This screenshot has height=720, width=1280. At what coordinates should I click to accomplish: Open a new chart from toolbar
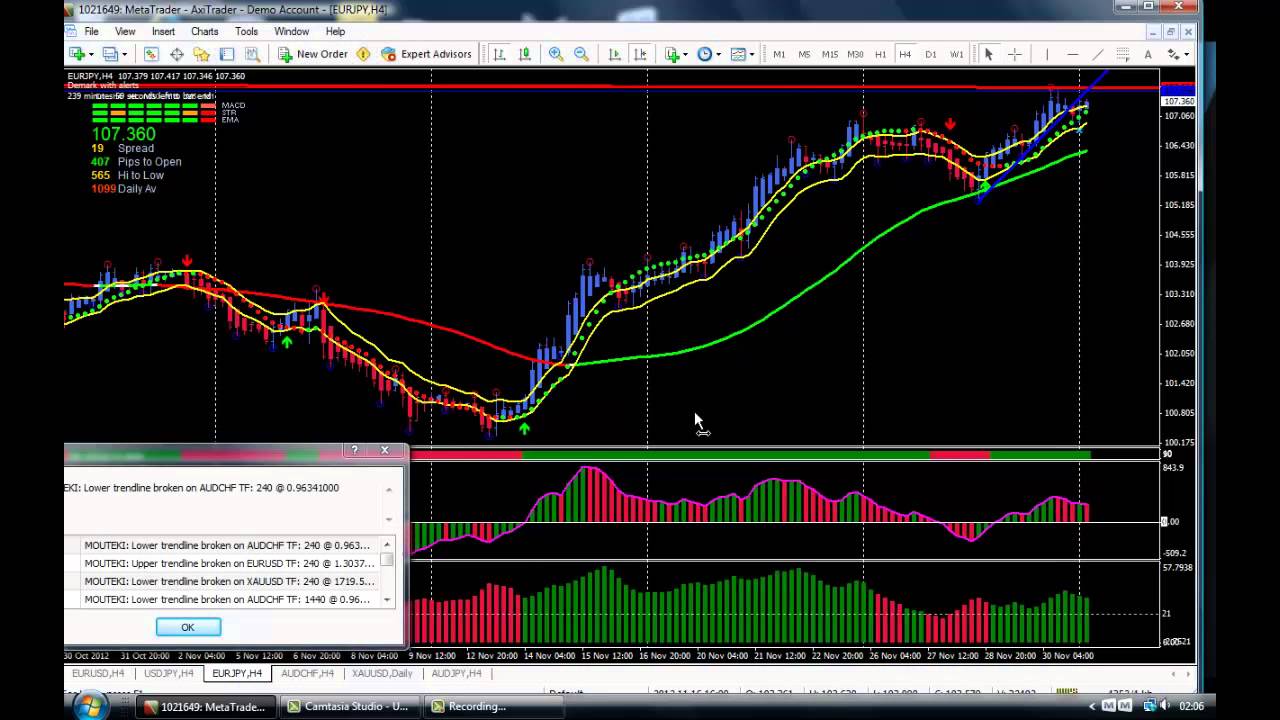tap(76, 54)
